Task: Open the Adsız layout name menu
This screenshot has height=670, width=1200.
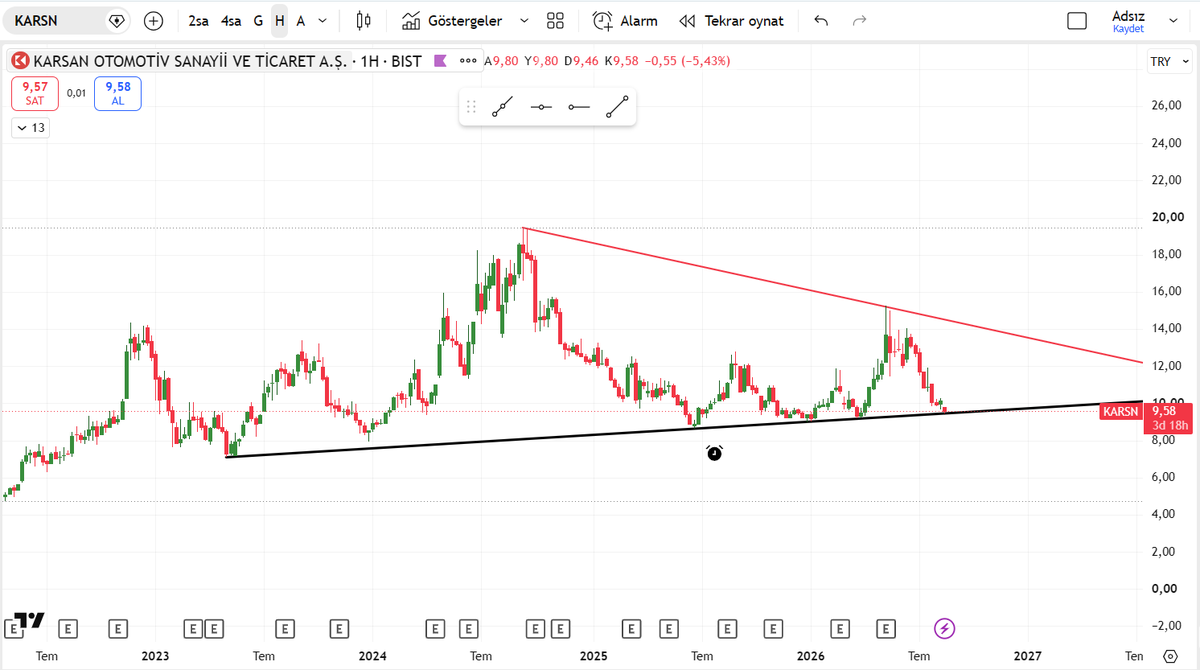Action: point(1128,15)
